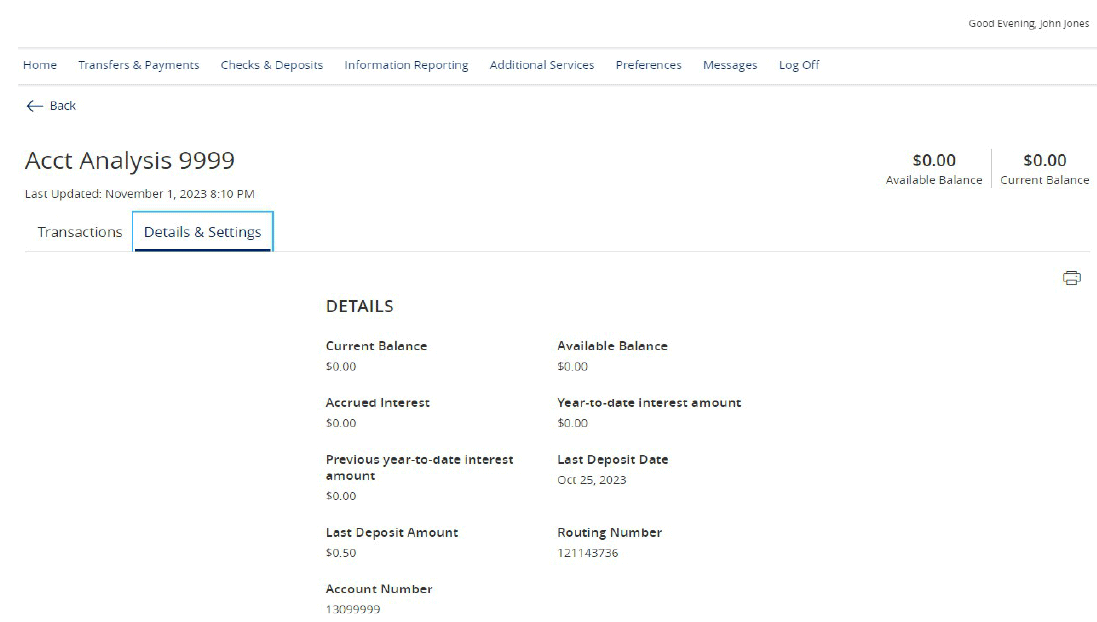Click the Oct 25, 2023 date value
The image size is (1097, 622).
point(592,480)
